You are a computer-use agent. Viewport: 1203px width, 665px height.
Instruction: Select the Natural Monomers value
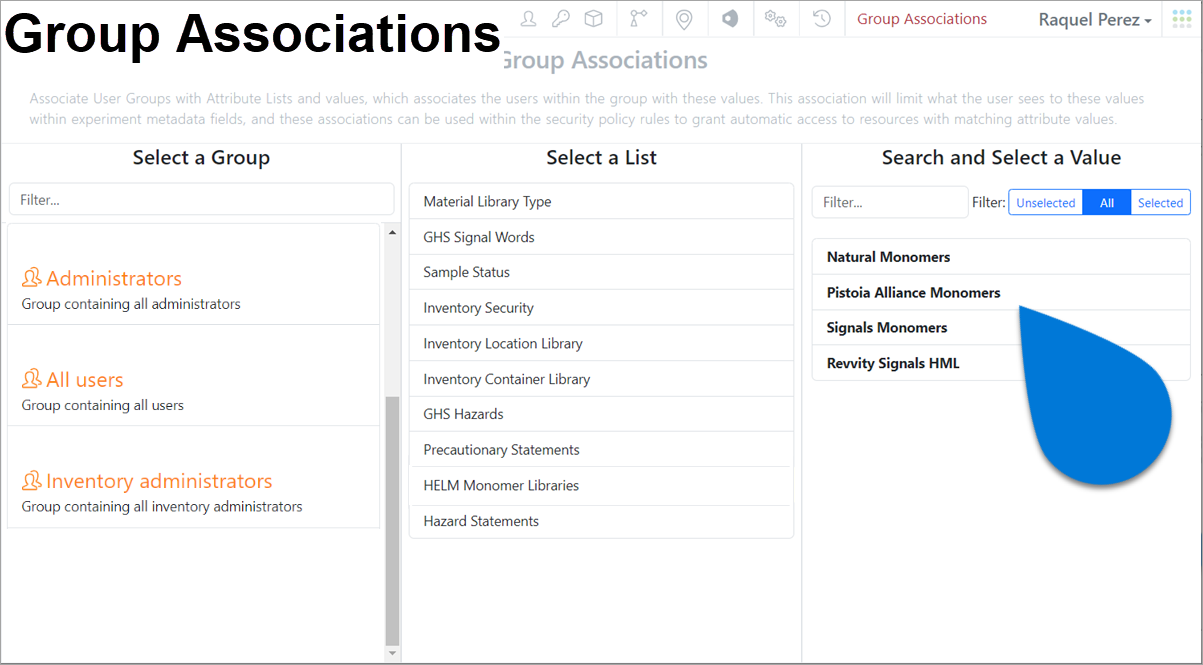pyautogui.click(x=1001, y=257)
